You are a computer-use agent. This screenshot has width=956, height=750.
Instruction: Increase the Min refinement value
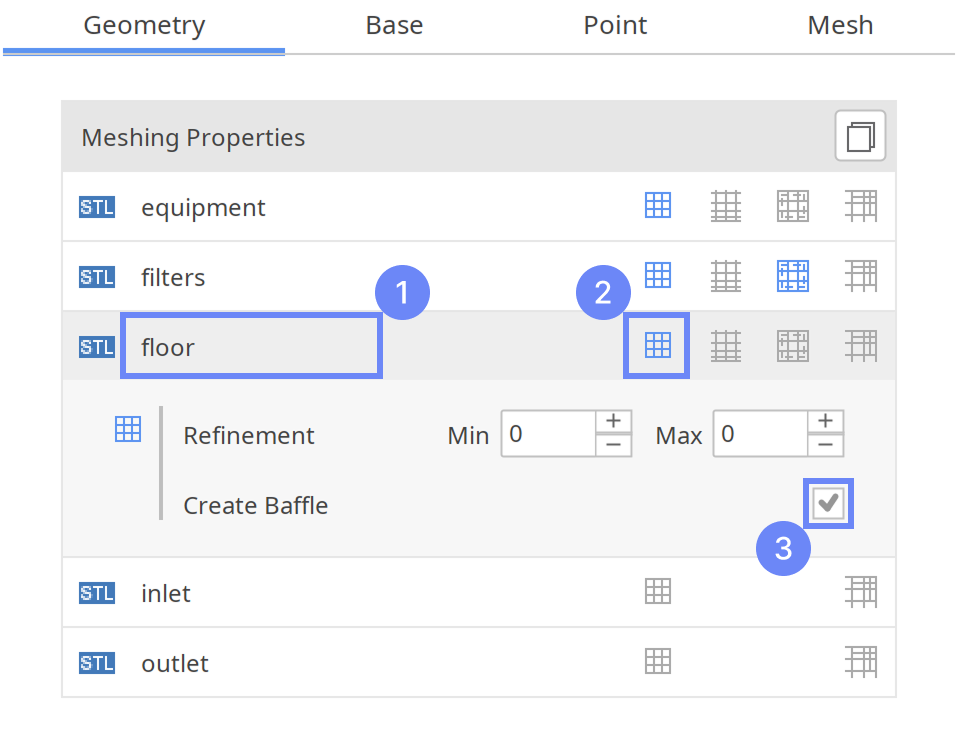[613, 421]
